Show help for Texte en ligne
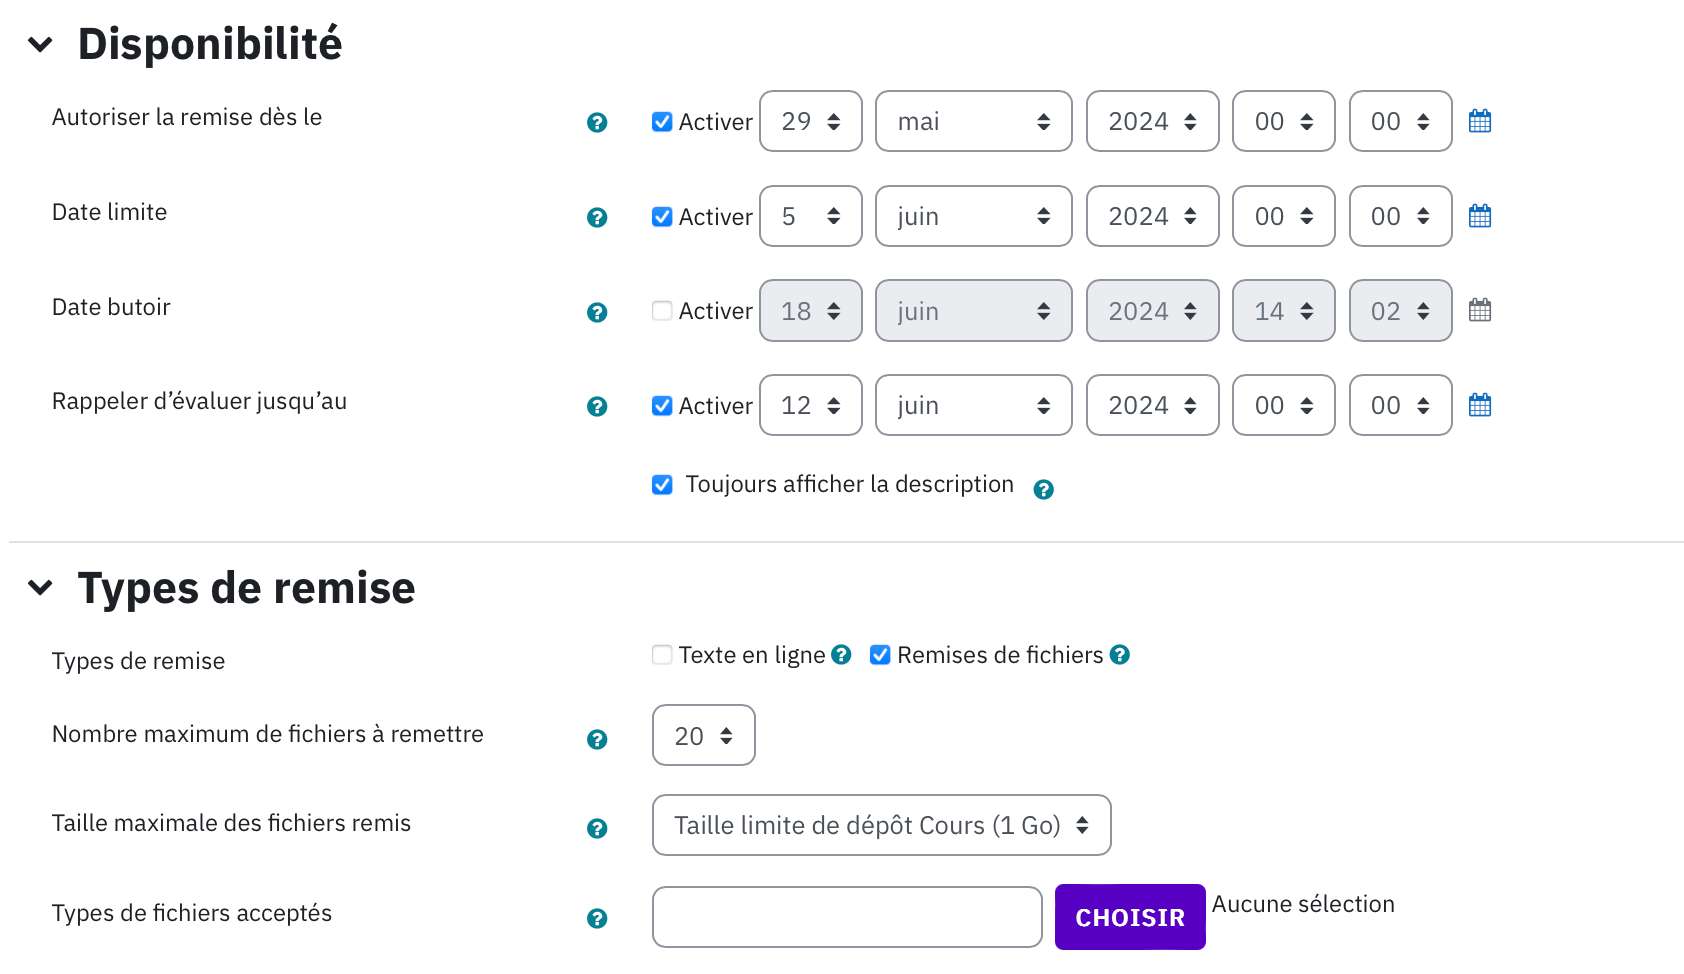The image size is (1684, 974). 841,654
